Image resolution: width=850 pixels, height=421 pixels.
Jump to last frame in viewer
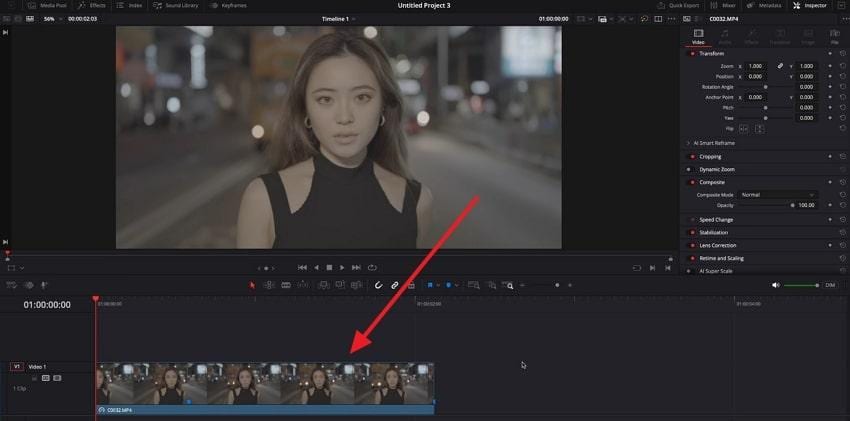(356, 268)
